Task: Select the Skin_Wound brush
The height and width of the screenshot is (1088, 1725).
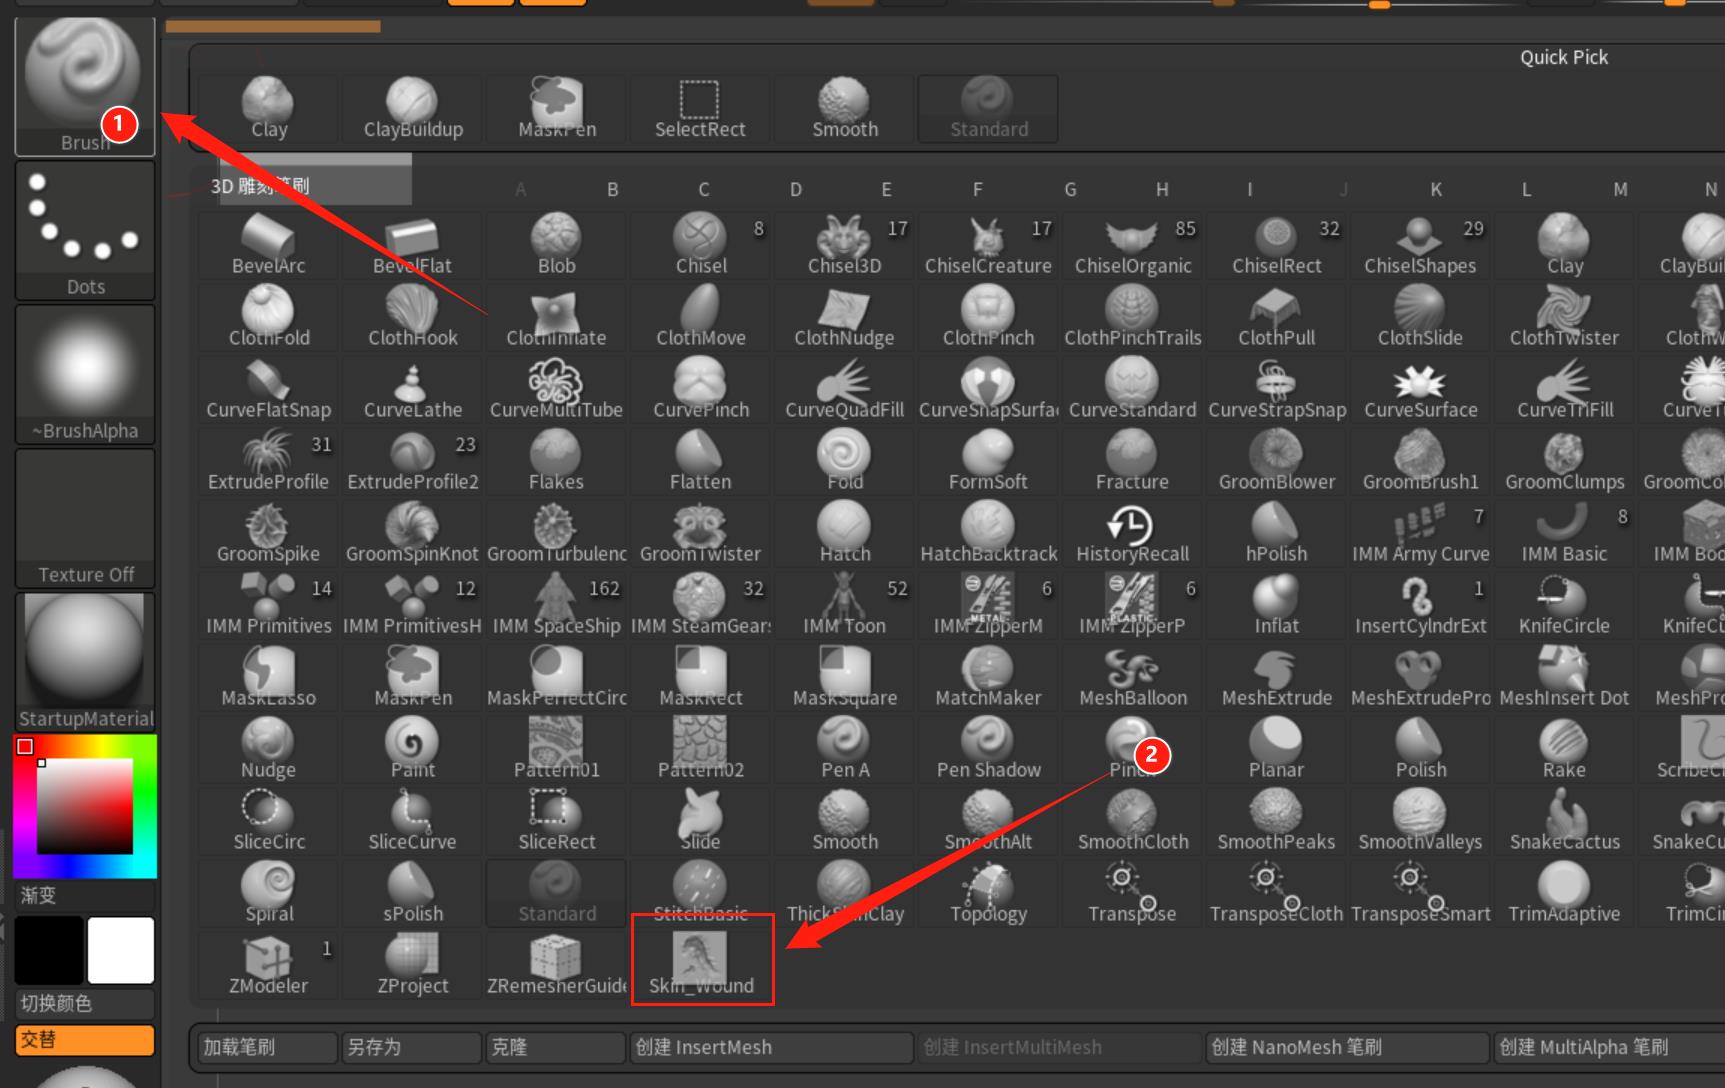Action: (x=701, y=960)
